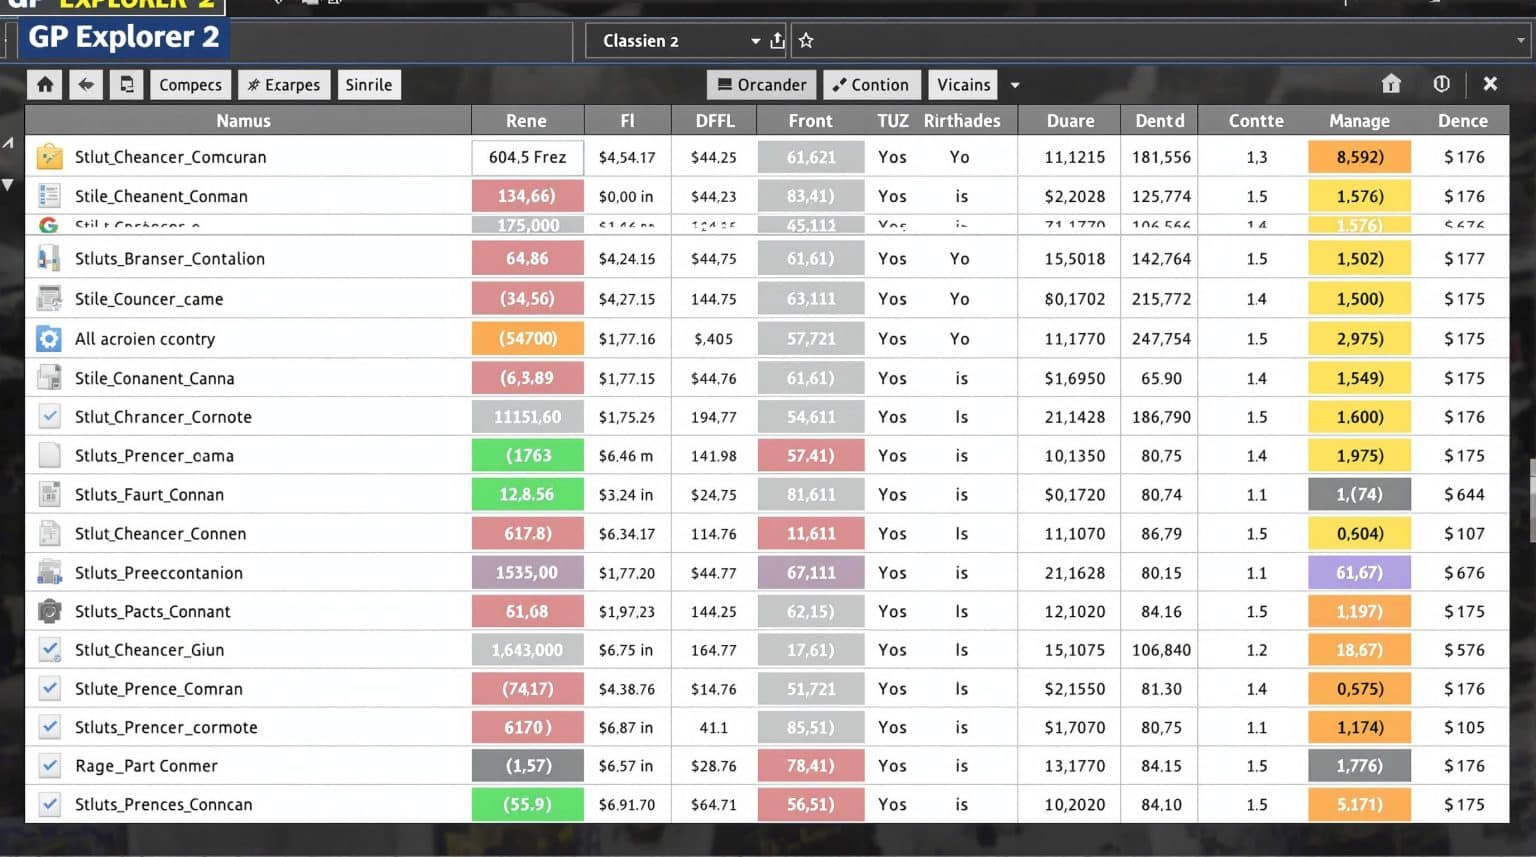Click the 604,5 Frez input field
Screen dimensions: 1536x857
[527, 157]
